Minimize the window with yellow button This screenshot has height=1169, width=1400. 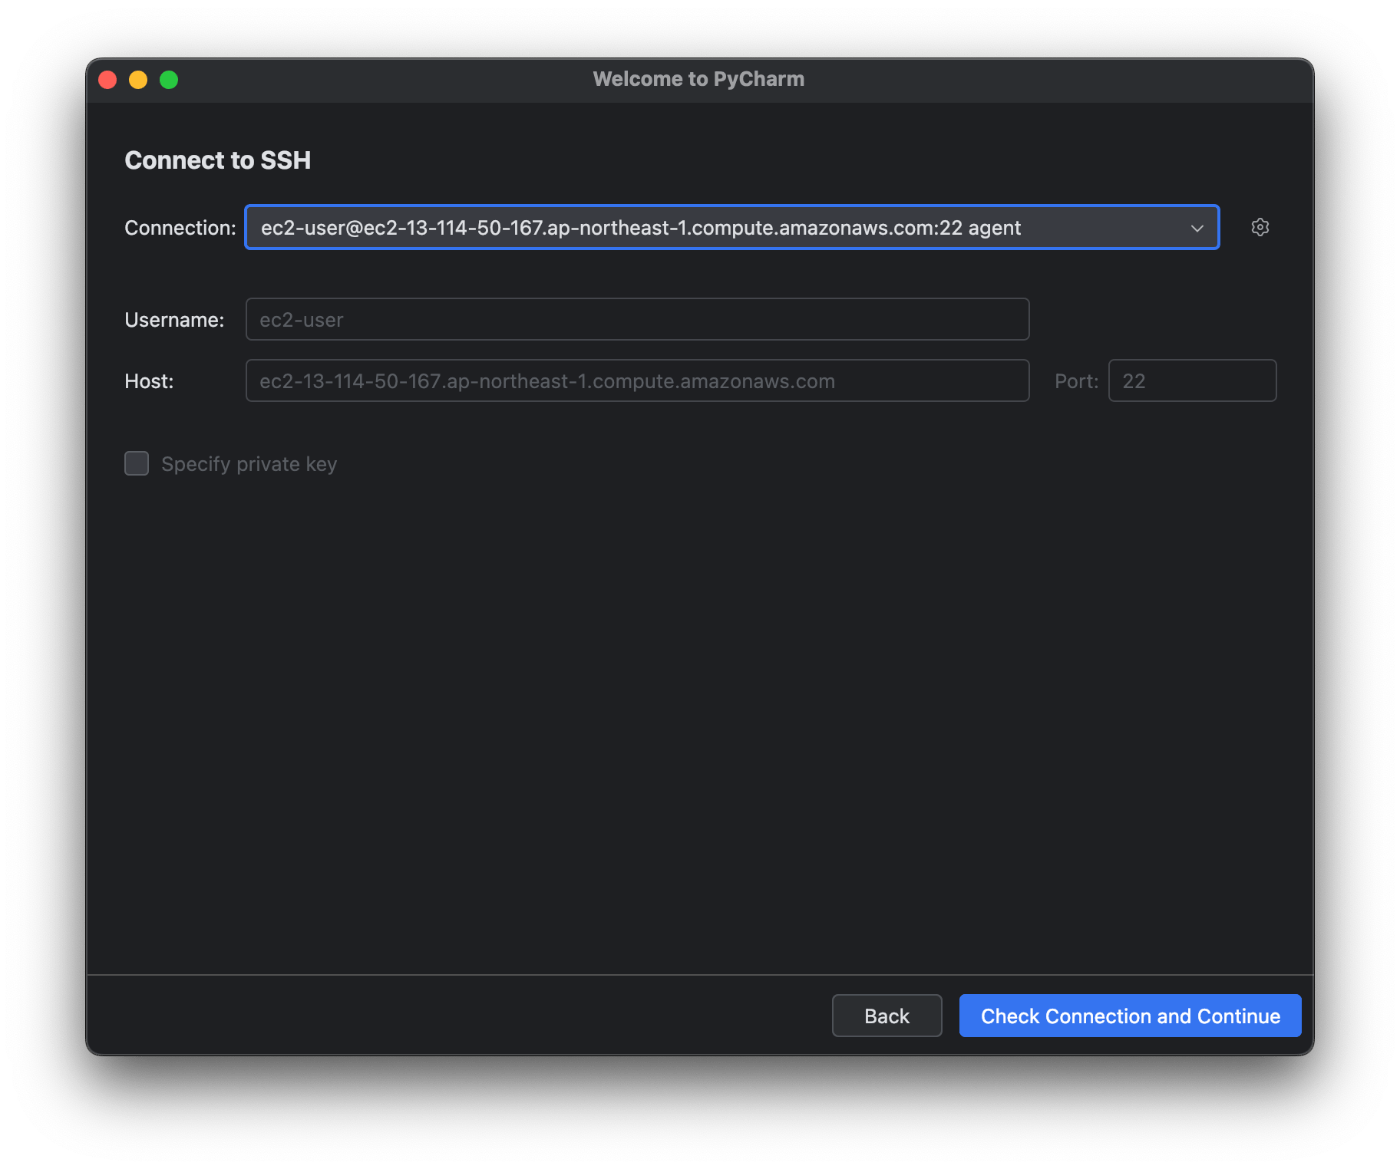[x=138, y=80]
